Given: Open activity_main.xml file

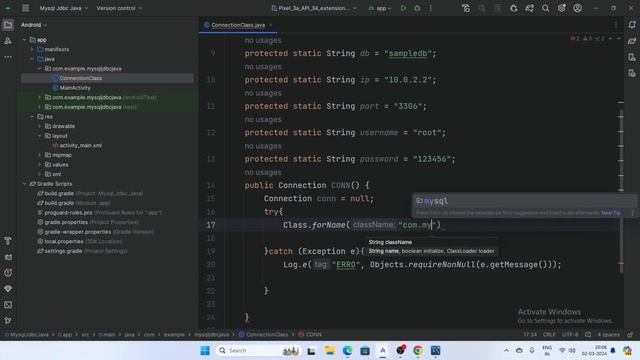Looking at the screenshot, I should tap(80, 145).
